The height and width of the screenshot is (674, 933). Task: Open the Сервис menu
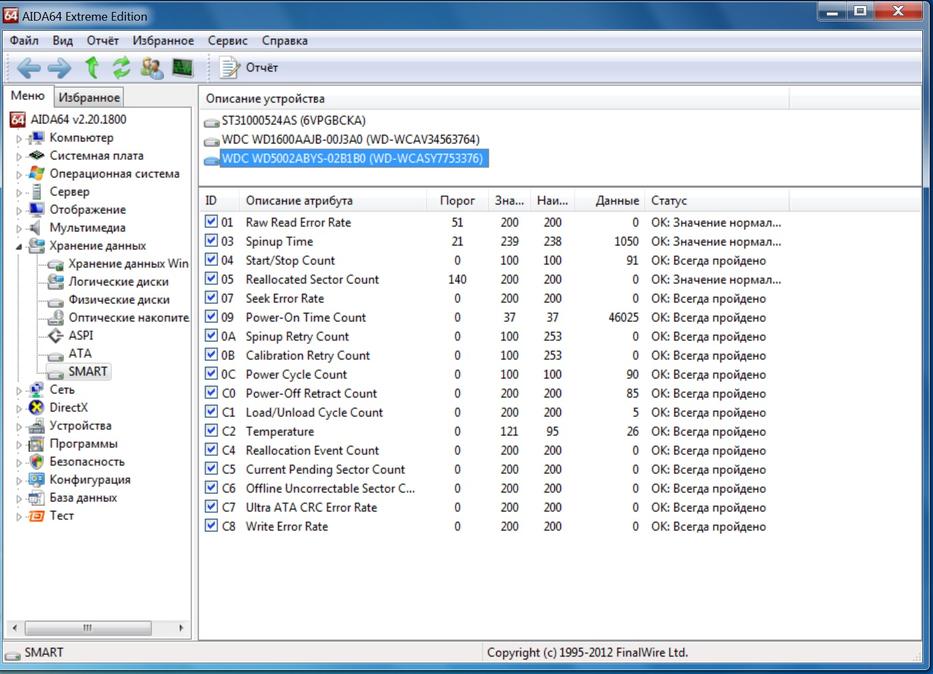click(x=227, y=40)
